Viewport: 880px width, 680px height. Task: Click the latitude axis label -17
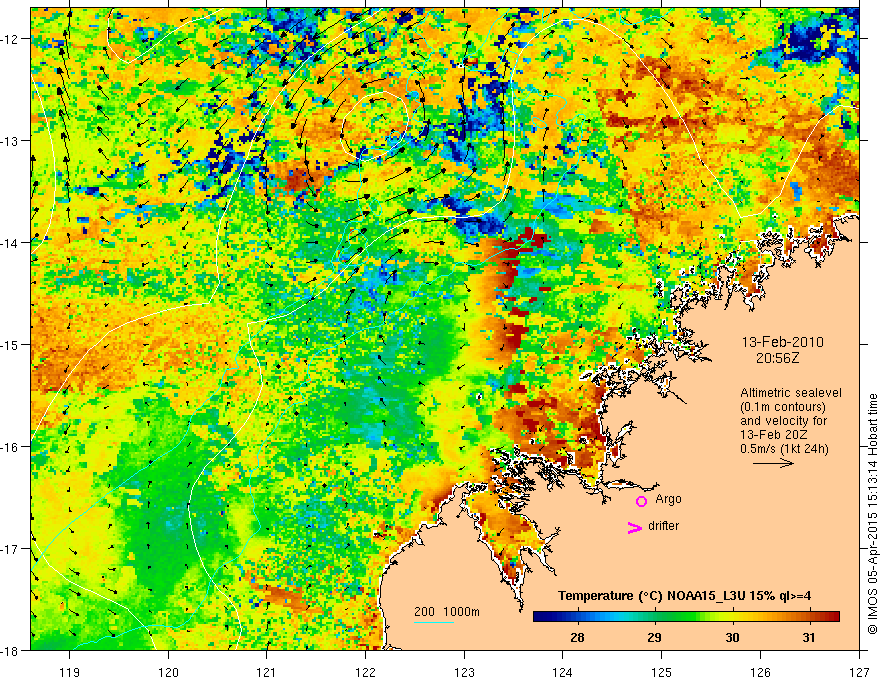pyautogui.click(x=10, y=549)
